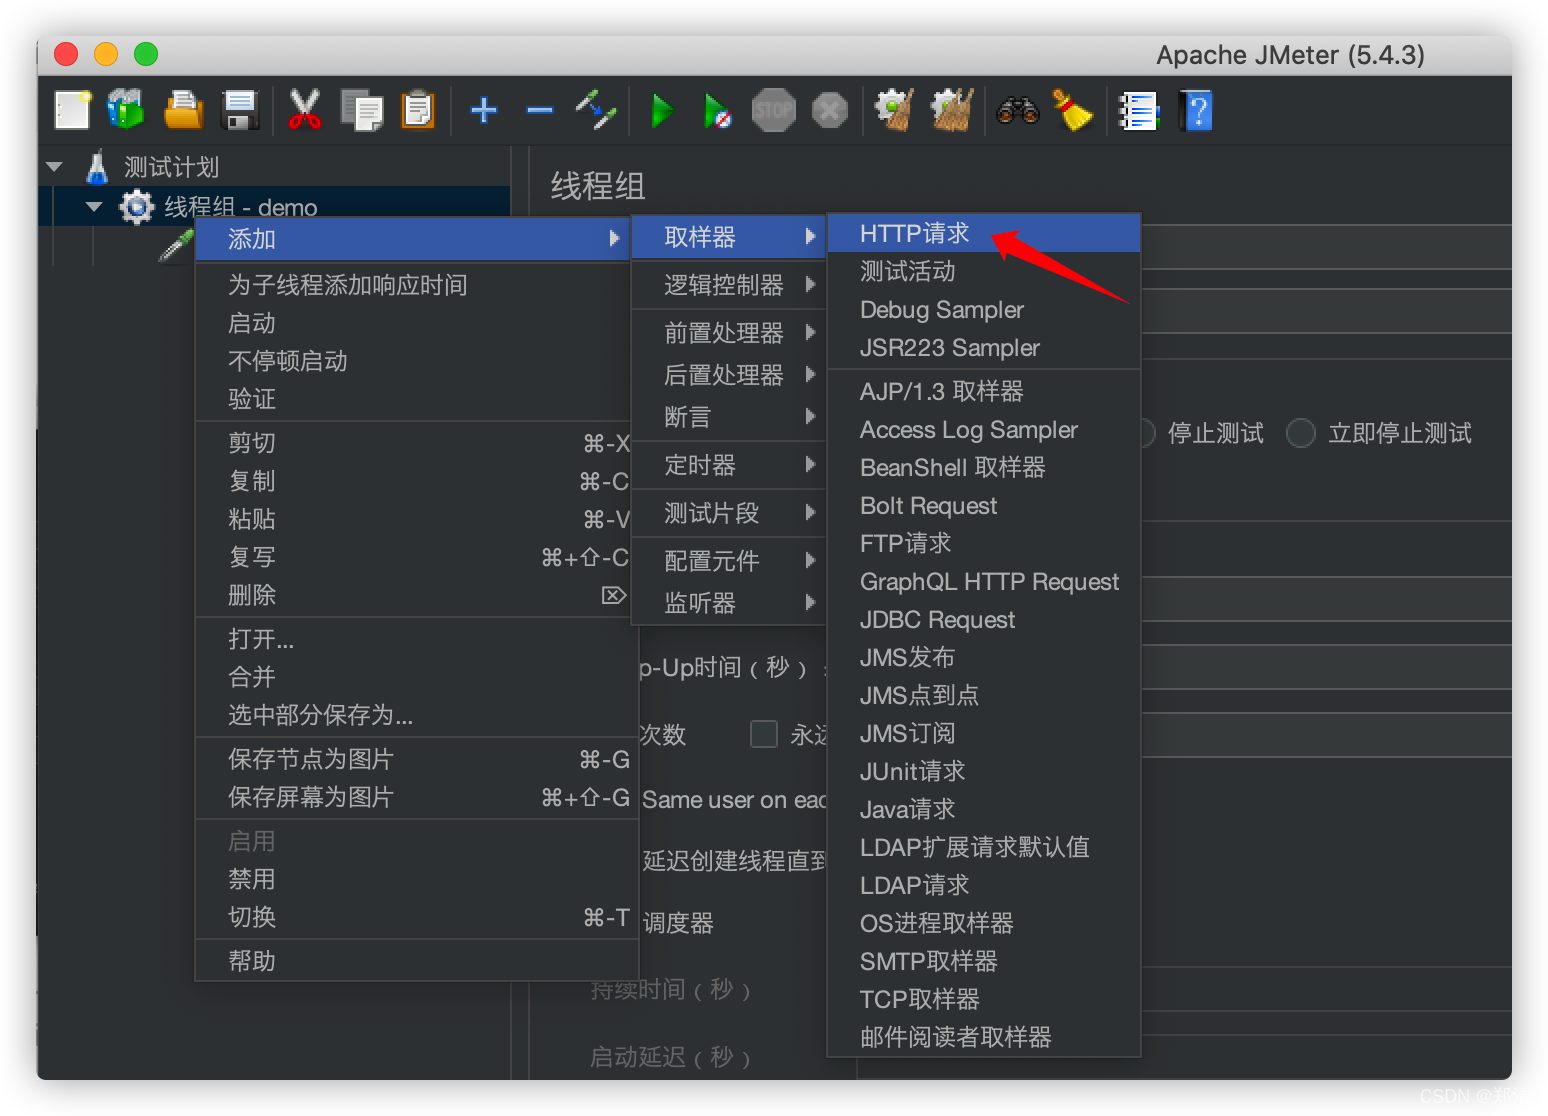The image size is (1548, 1116).
Task: Click the Cut scissors icon
Action: 304,110
